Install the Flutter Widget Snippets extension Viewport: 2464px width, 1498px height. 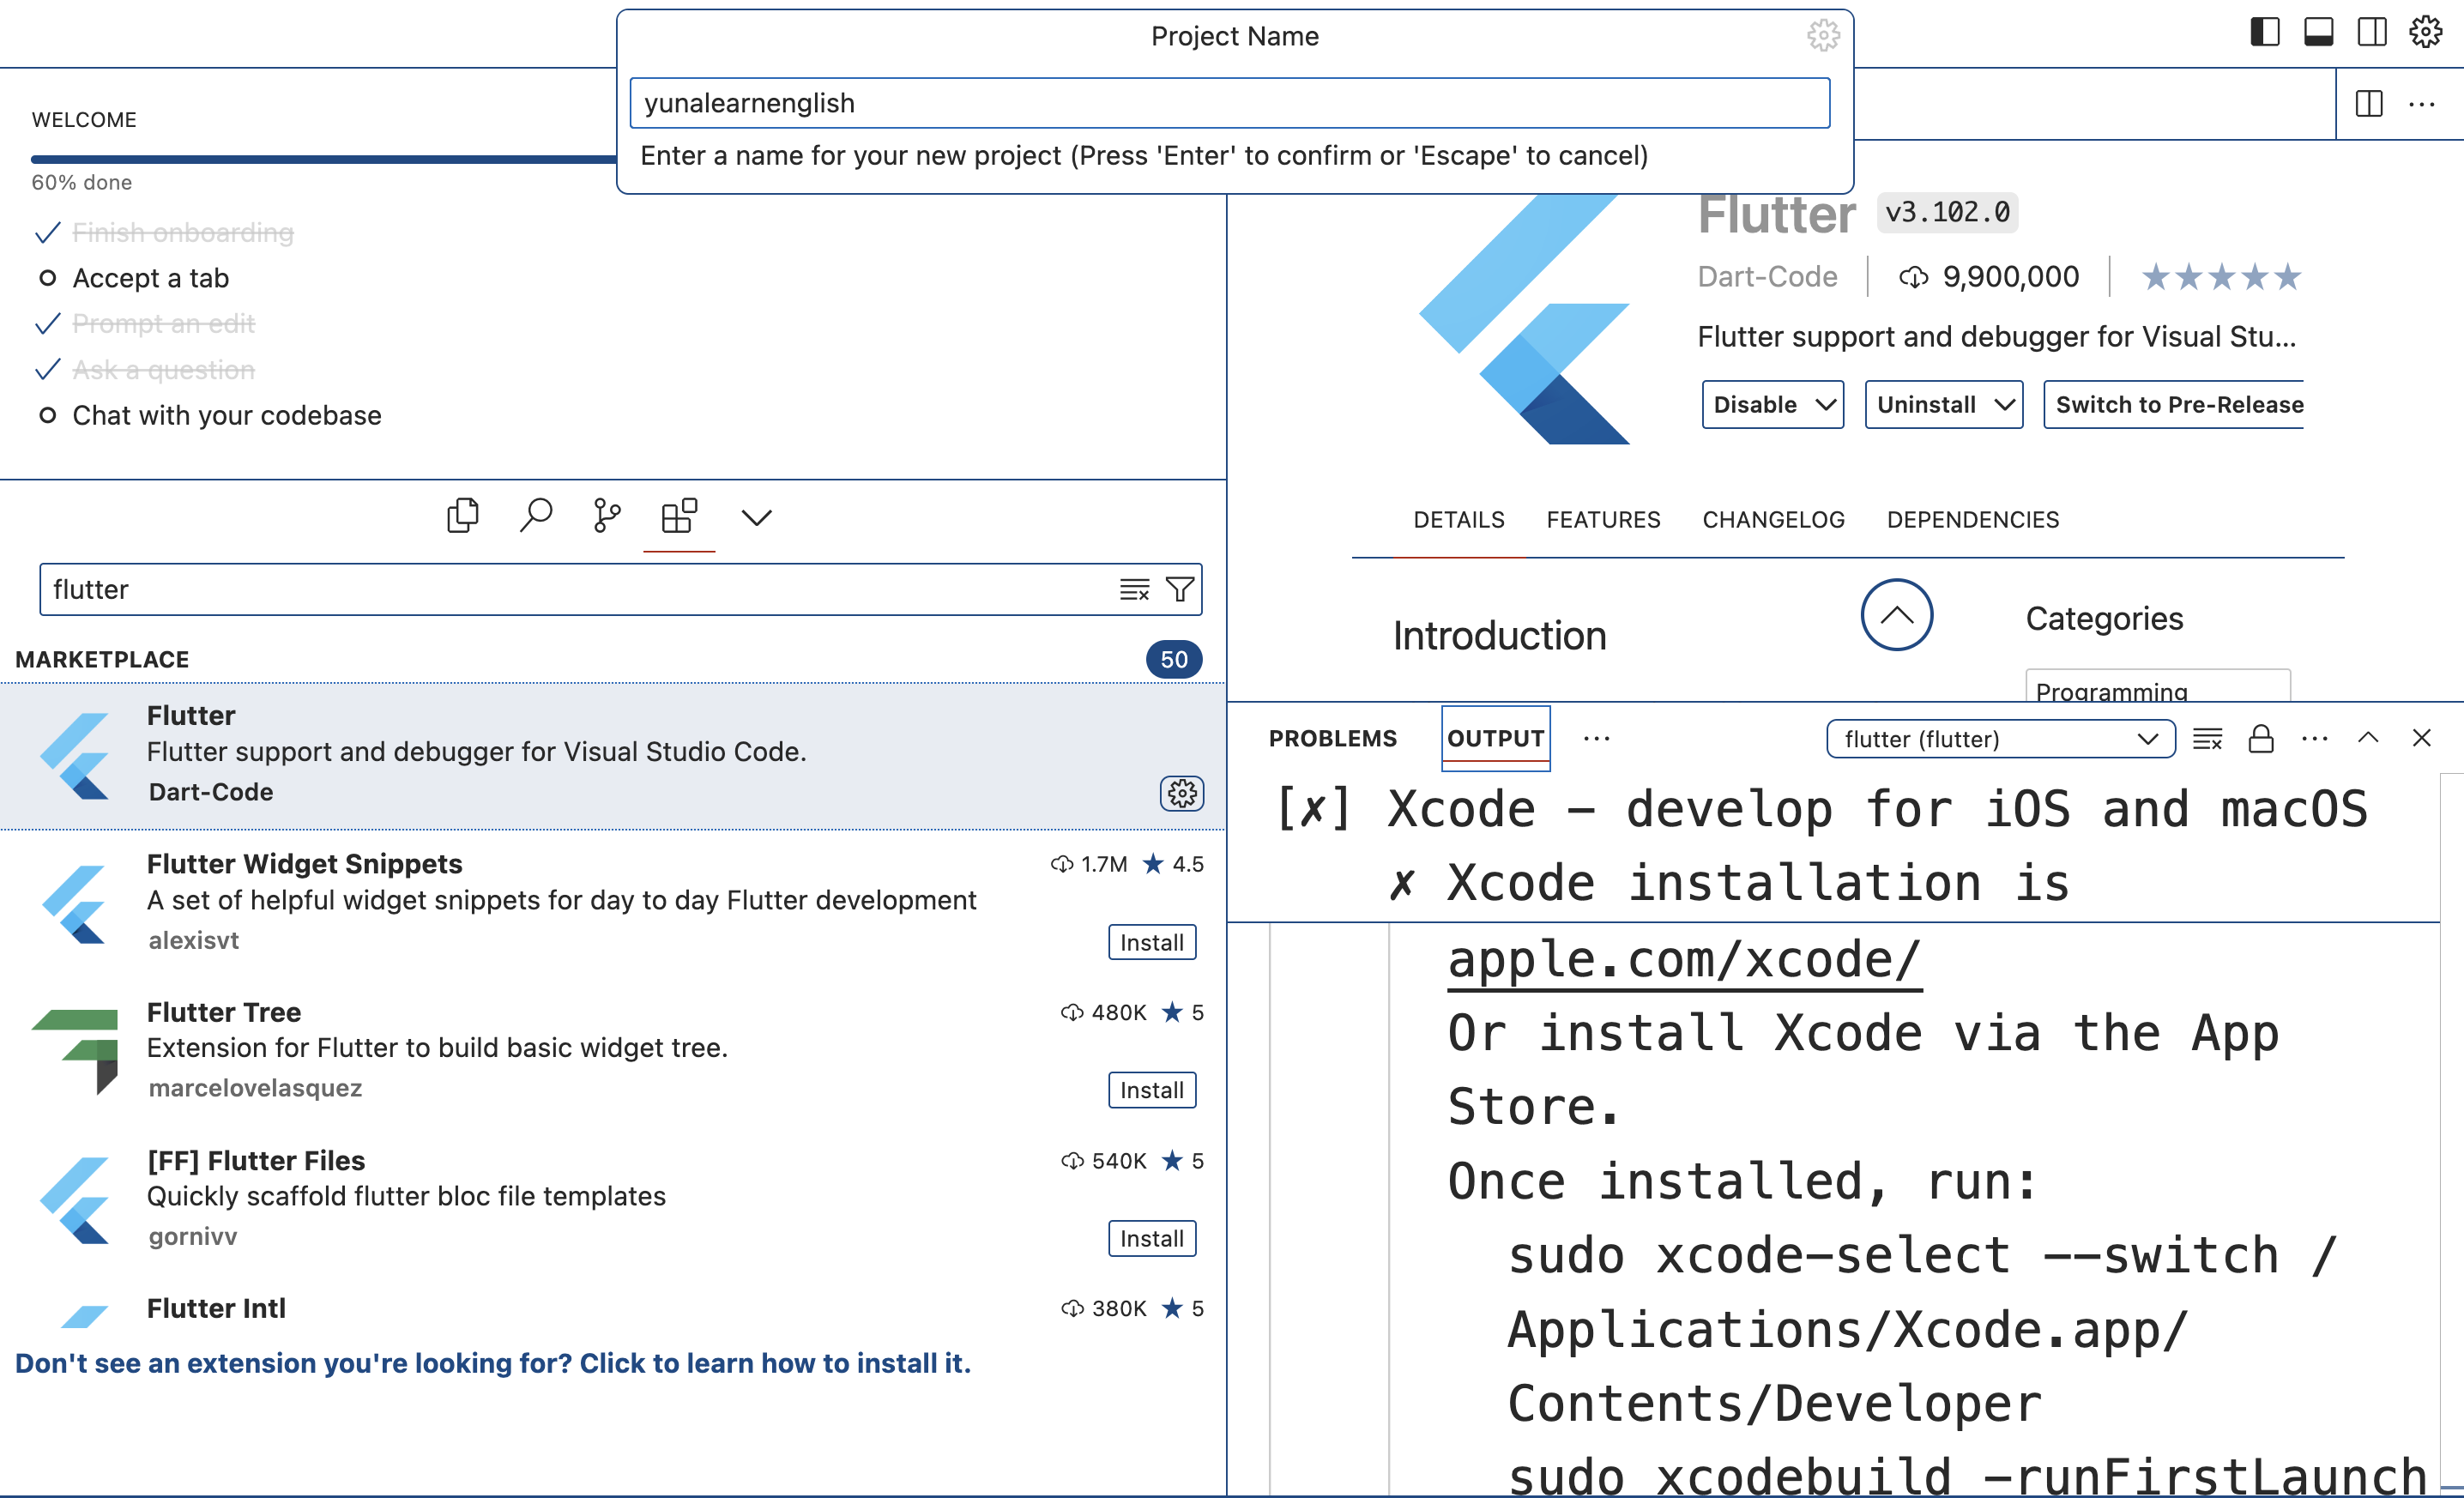pos(1152,942)
